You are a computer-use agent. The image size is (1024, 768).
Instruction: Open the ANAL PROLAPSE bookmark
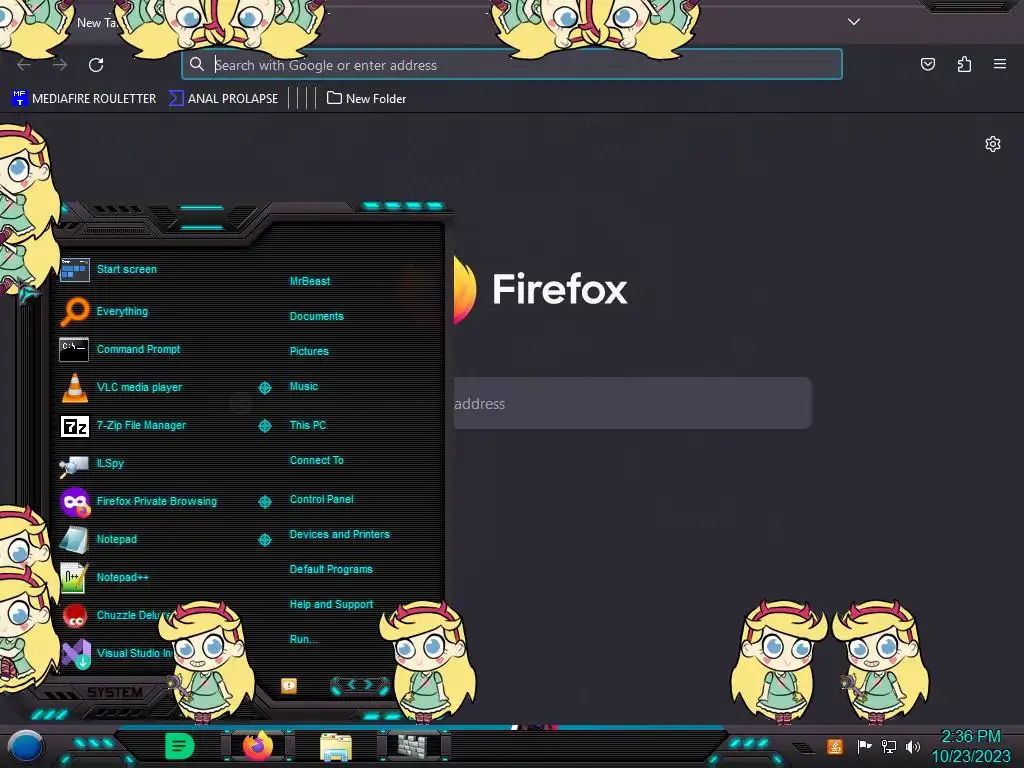click(224, 99)
